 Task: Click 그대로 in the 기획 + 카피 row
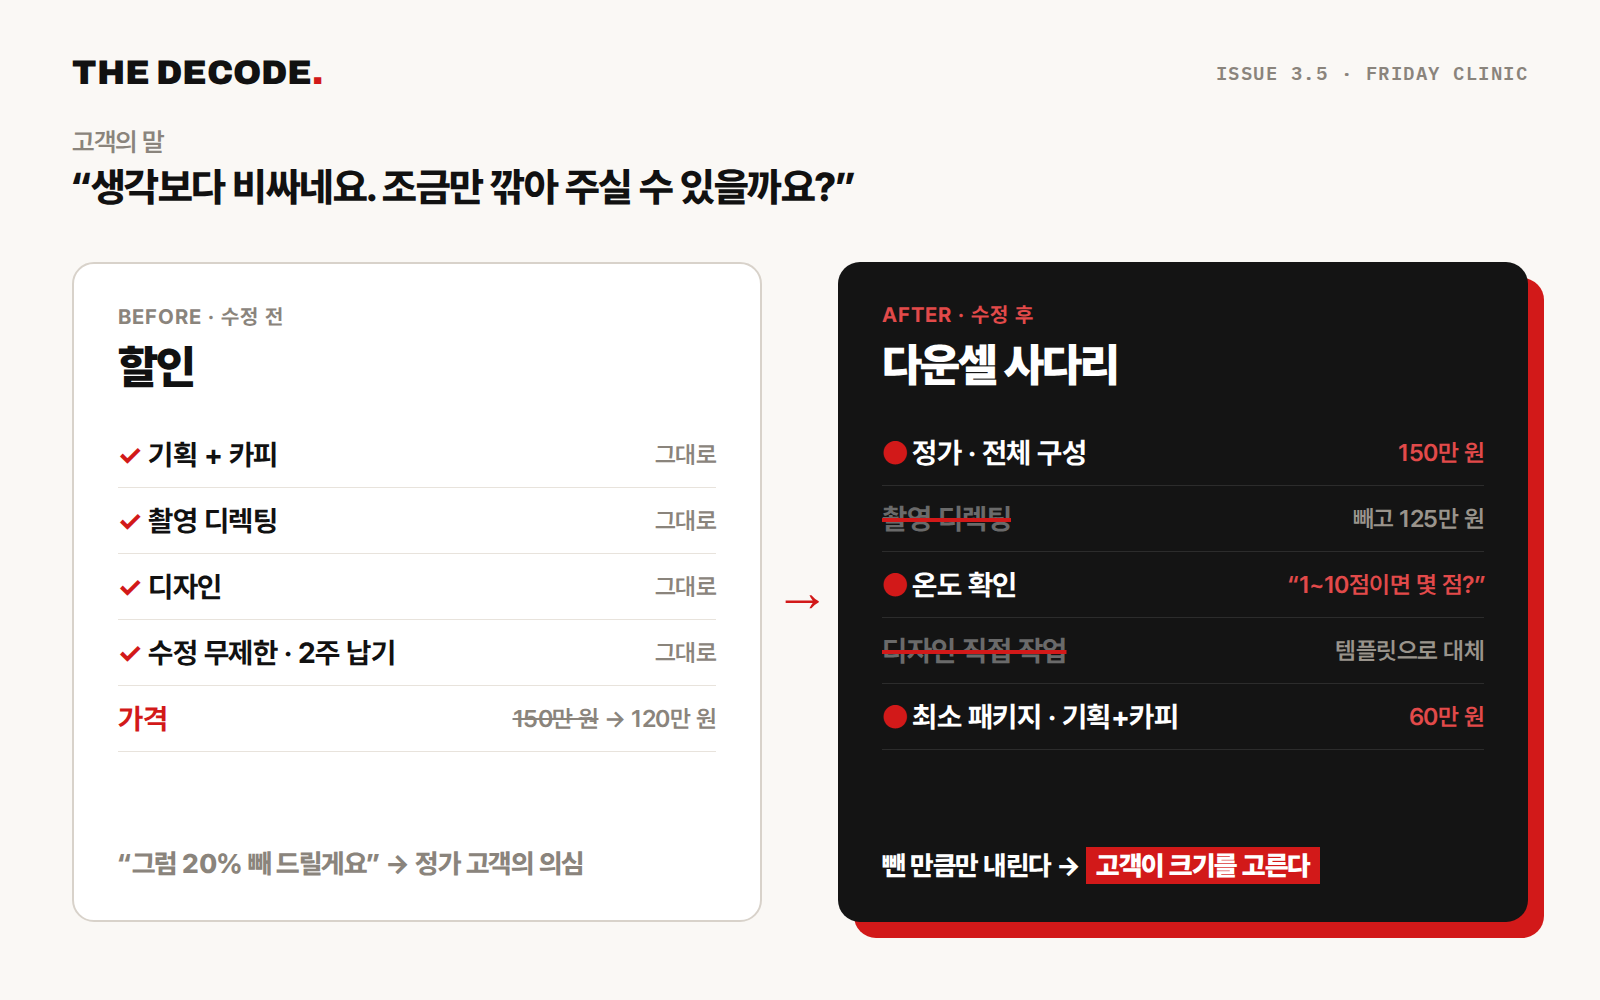685,455
